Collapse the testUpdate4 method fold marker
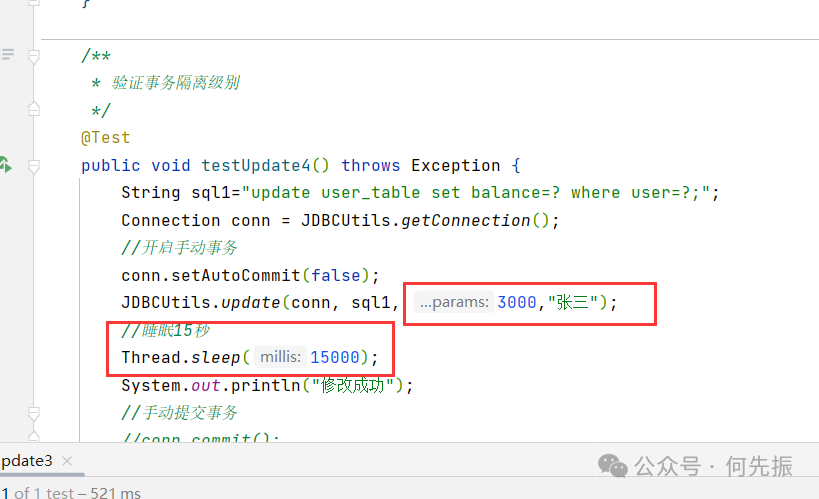The height and width of the screenshot is (499, 819). click(x=34, y=166)
